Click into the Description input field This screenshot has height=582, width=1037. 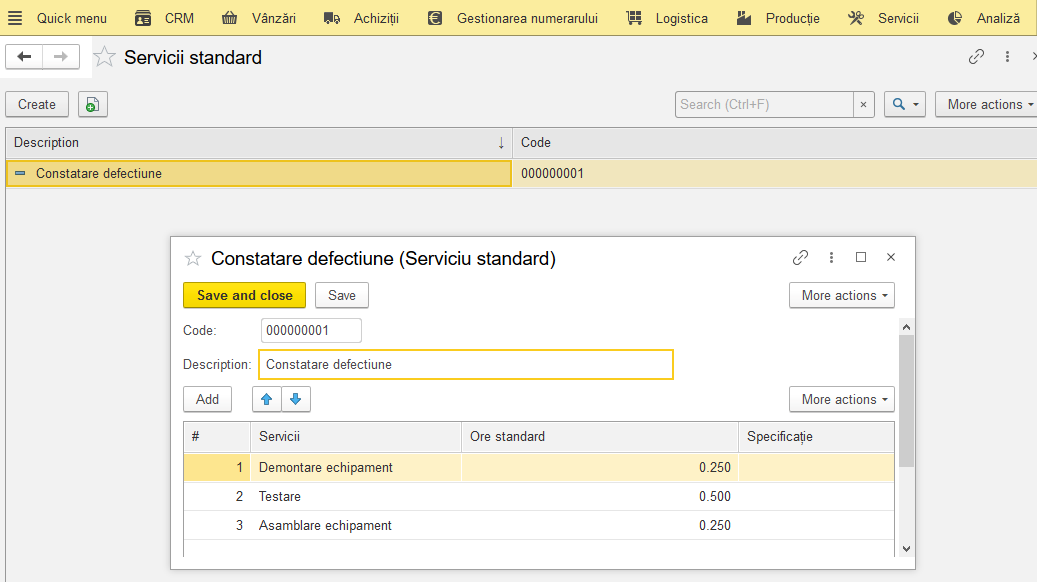point(466,364)
